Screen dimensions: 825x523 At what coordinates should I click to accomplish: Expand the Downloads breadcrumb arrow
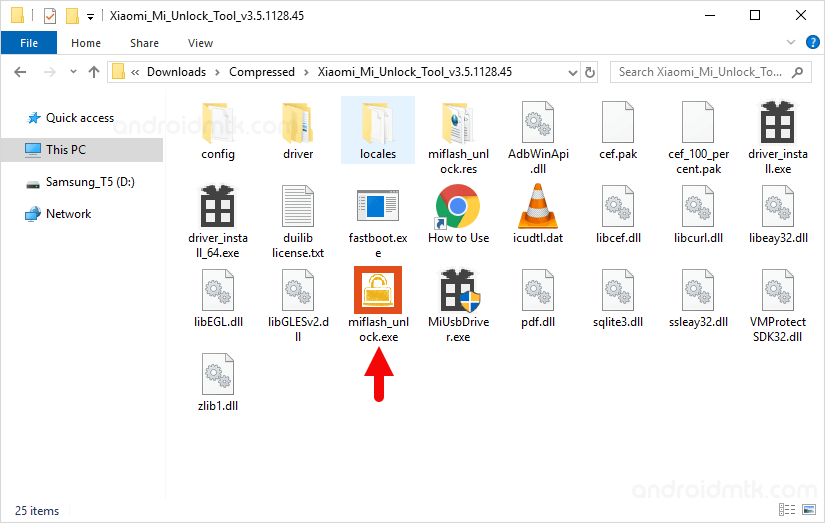click(217, 73)
